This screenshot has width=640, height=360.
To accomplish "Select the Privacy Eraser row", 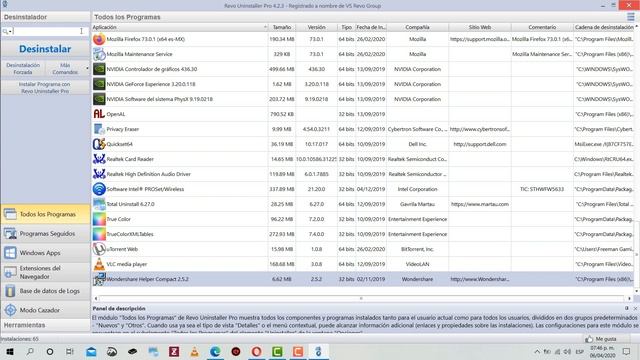I will point(363,129).
